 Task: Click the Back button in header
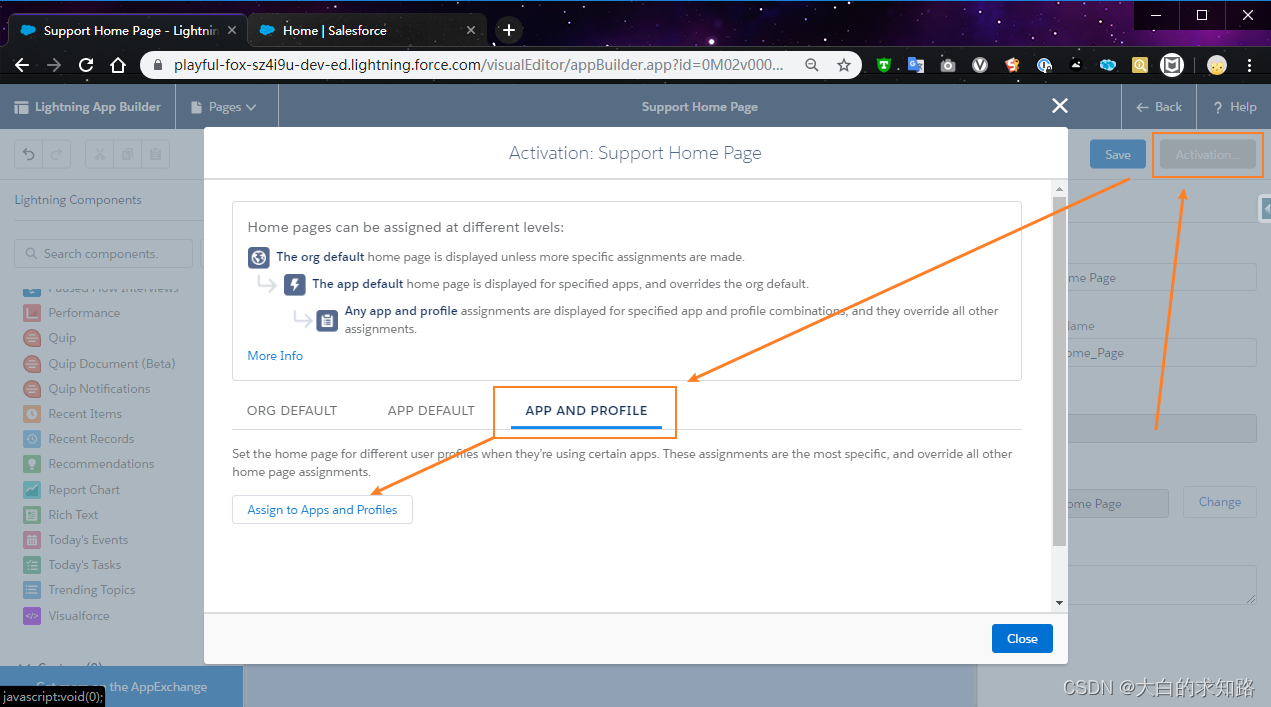pyautogui.click(x=1159, y=107)
